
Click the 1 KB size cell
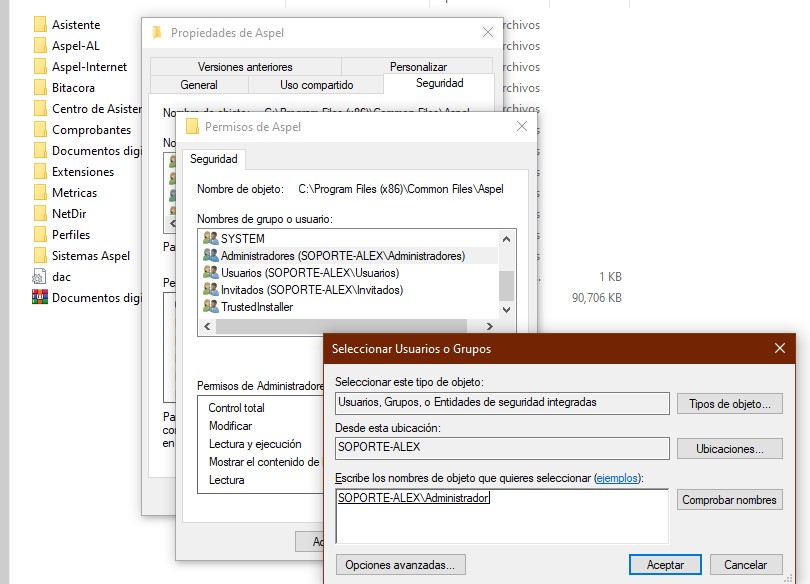click(610, 277)
